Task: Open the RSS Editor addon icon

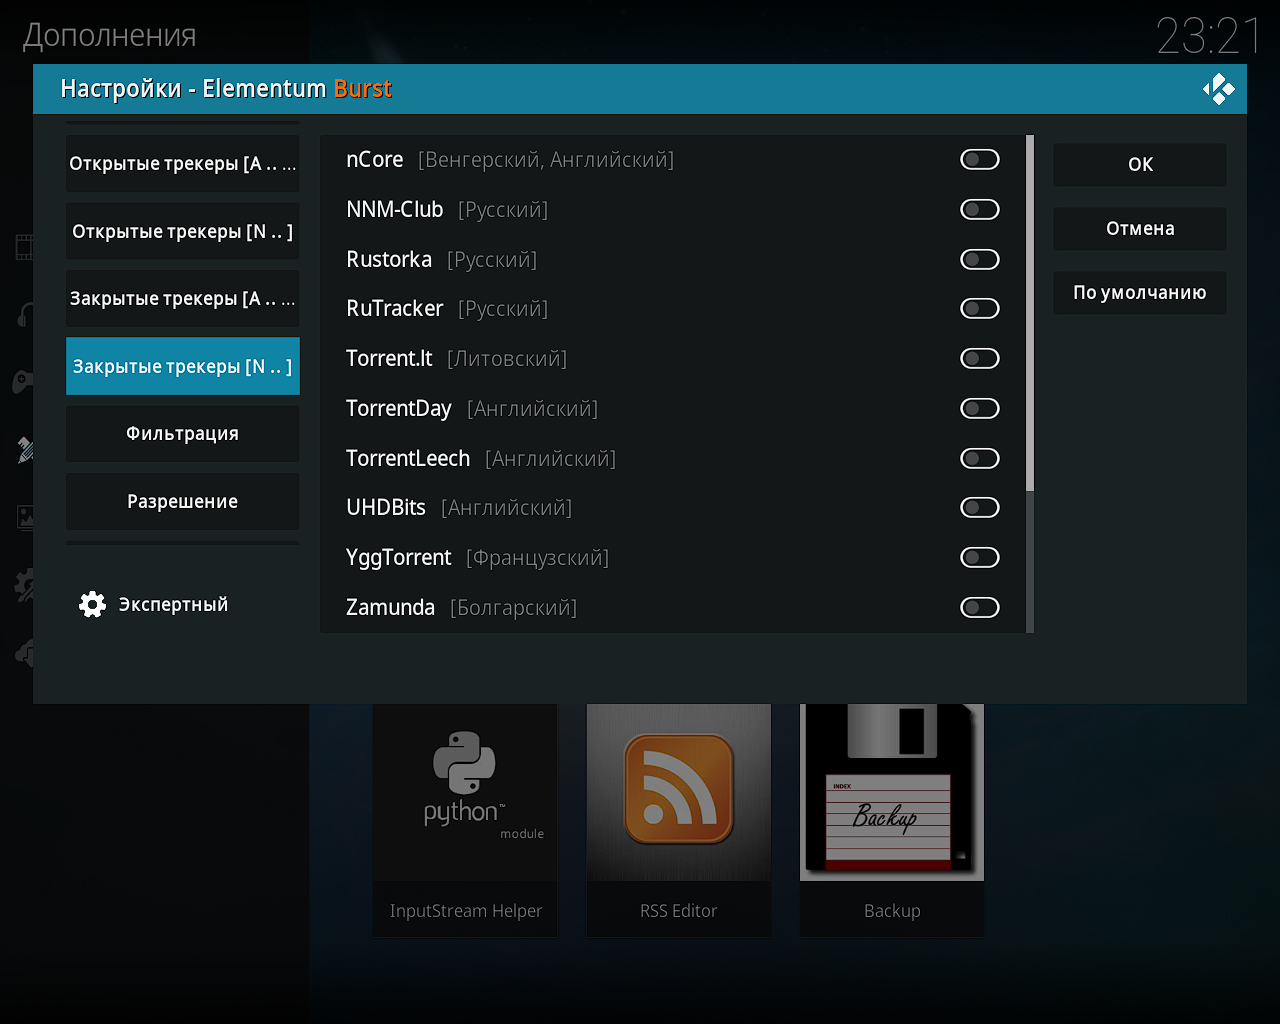Action: [x=679, y=792]
